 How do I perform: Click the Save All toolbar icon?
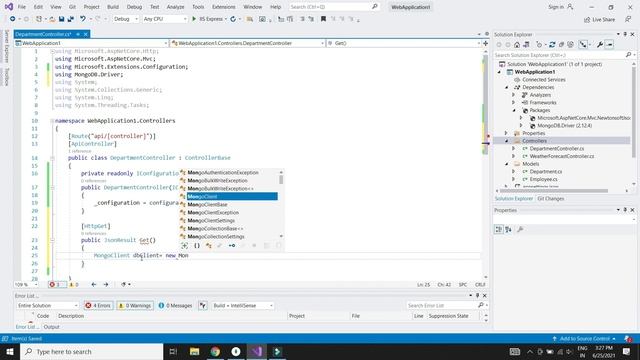point(71,19)
